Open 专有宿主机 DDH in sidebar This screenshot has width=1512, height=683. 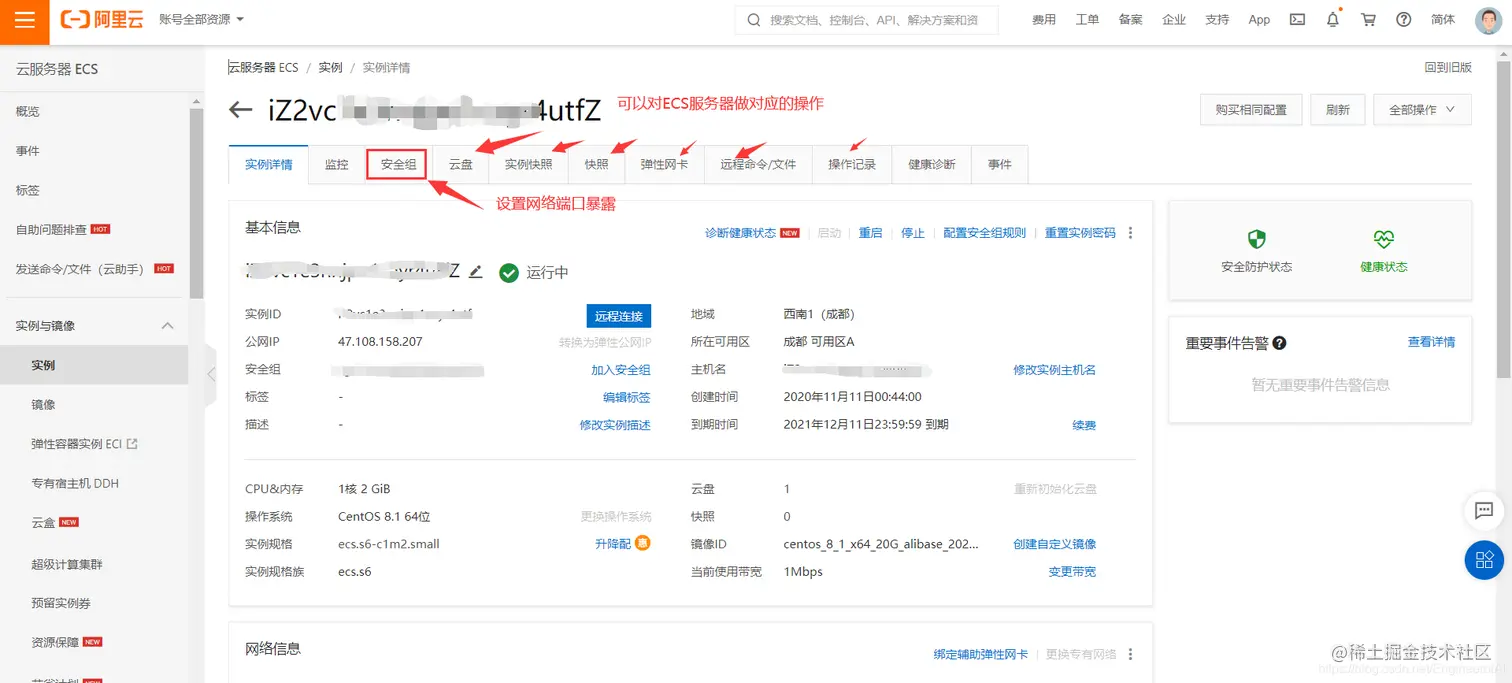[x=75, y=484]
